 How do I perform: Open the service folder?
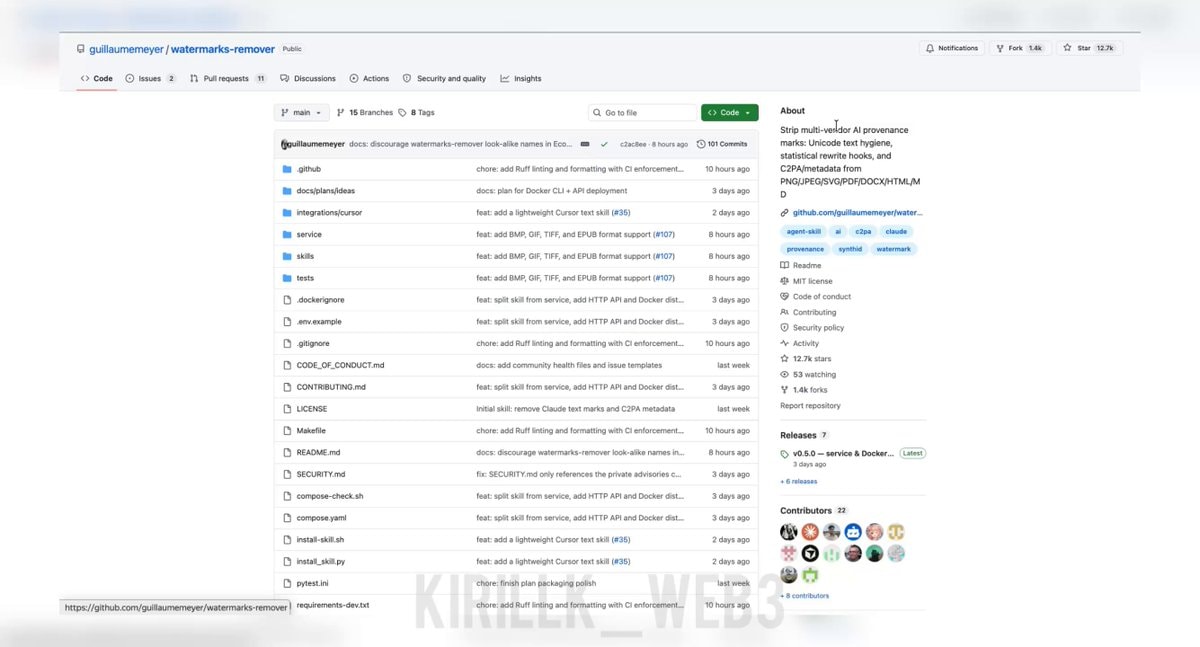[309, 235]
